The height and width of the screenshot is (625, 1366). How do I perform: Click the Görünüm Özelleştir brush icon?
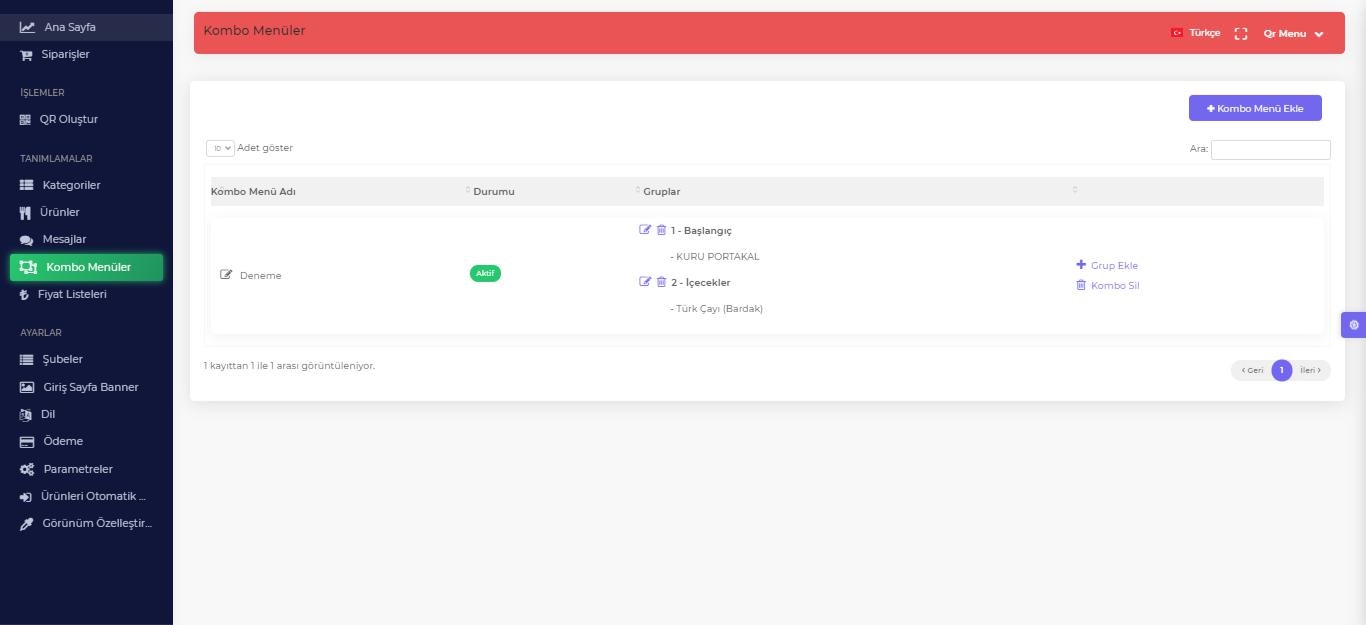(x=27, y=524)
